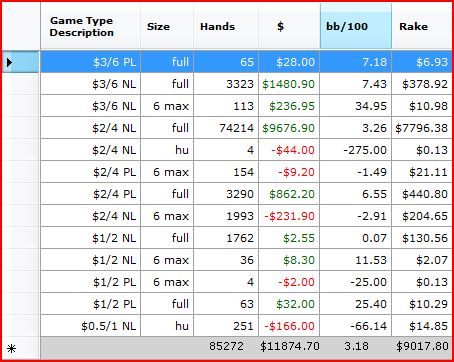Click the $440.80 rake cell

coord(422,194)
